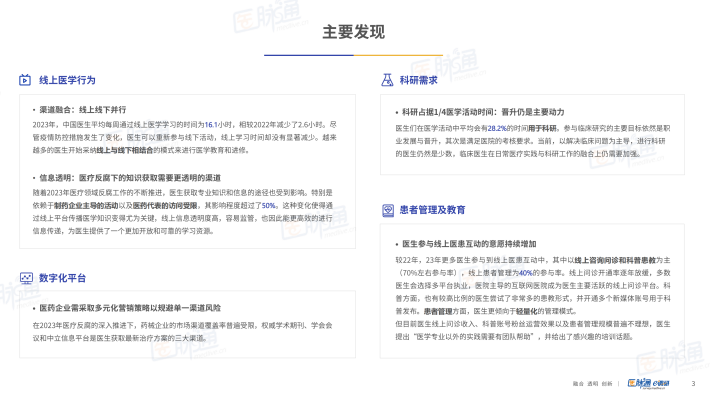Click bullet 渠道融合：线上线下并行
This screenshot has width=710, height=399.
coord(82,110)
